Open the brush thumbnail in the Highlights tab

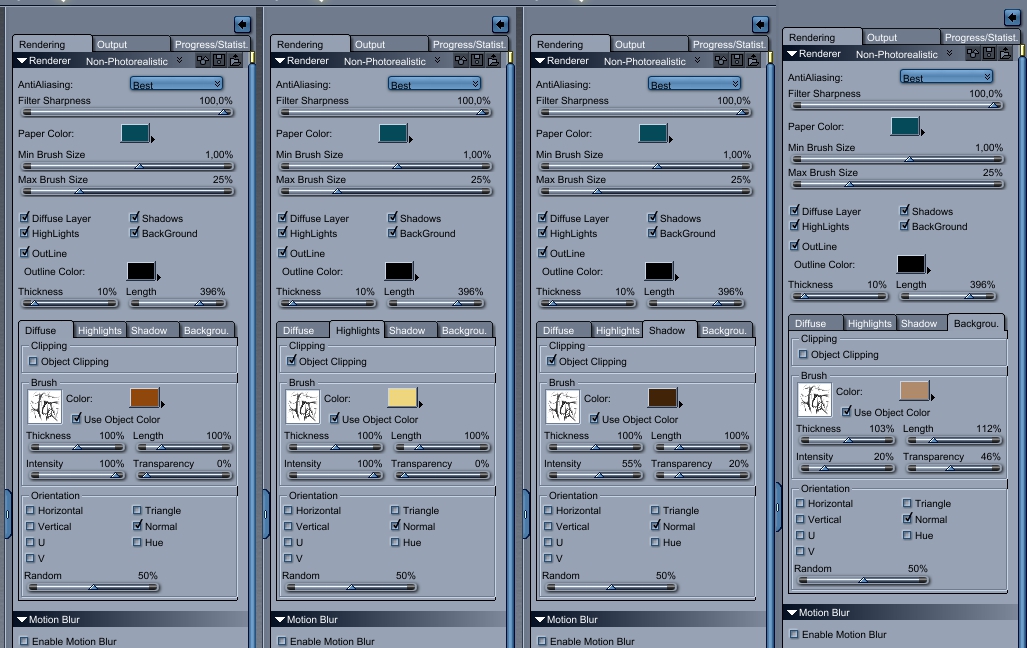(x=303, y=406)
